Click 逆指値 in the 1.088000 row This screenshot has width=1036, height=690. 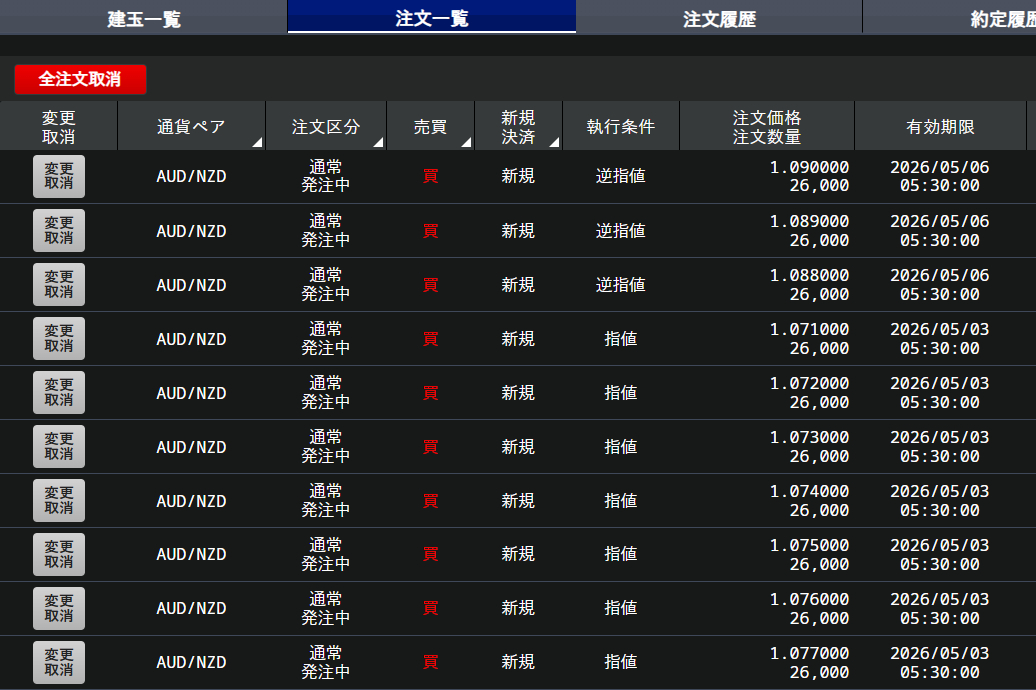click(620, 285)
